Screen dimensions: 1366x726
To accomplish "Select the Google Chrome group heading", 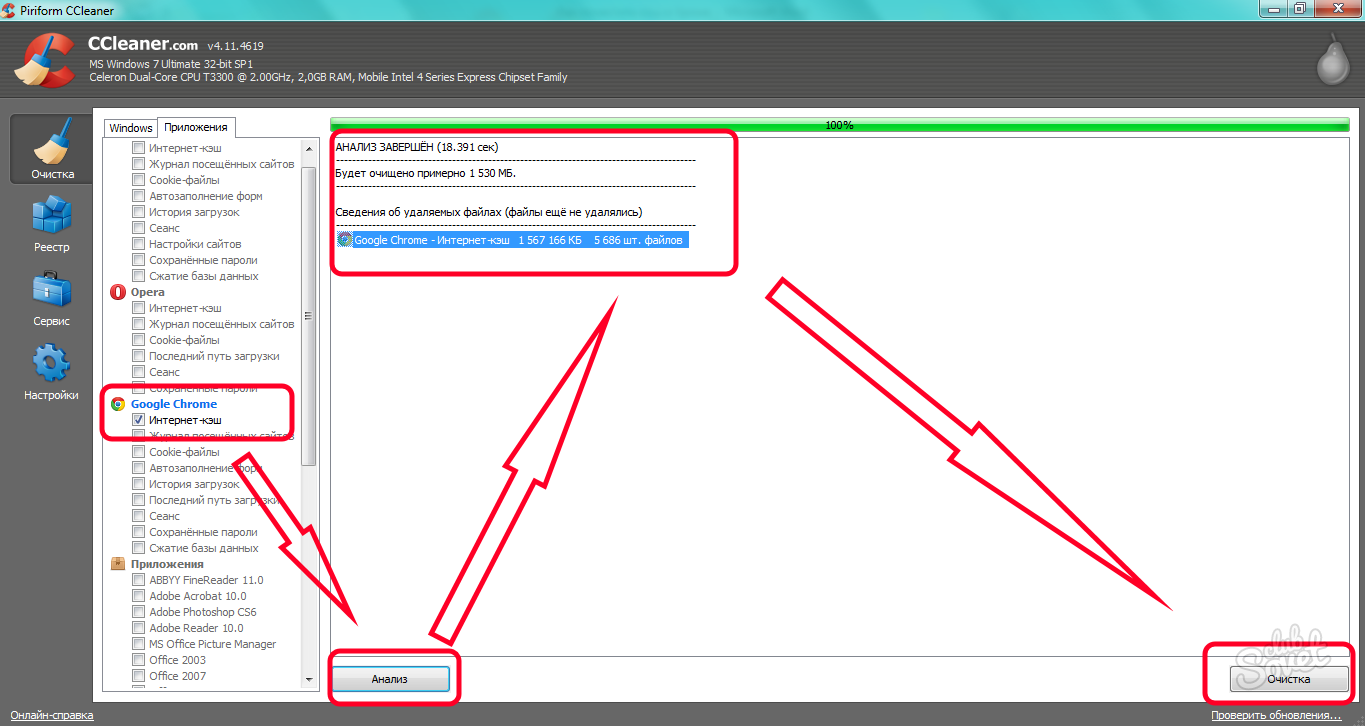I will (174, 404).
